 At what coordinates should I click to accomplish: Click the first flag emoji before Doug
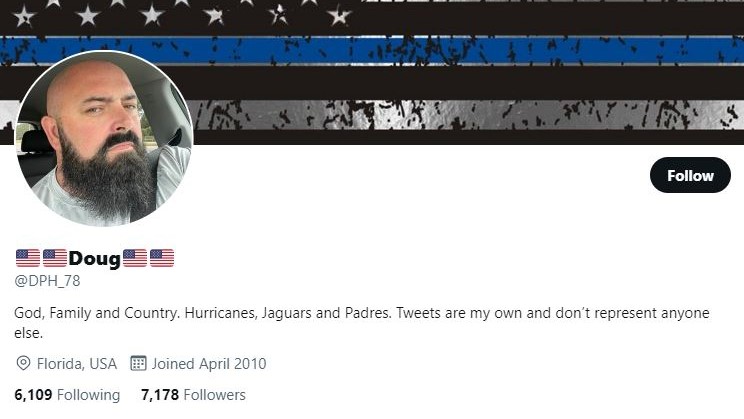pos(28,258)
